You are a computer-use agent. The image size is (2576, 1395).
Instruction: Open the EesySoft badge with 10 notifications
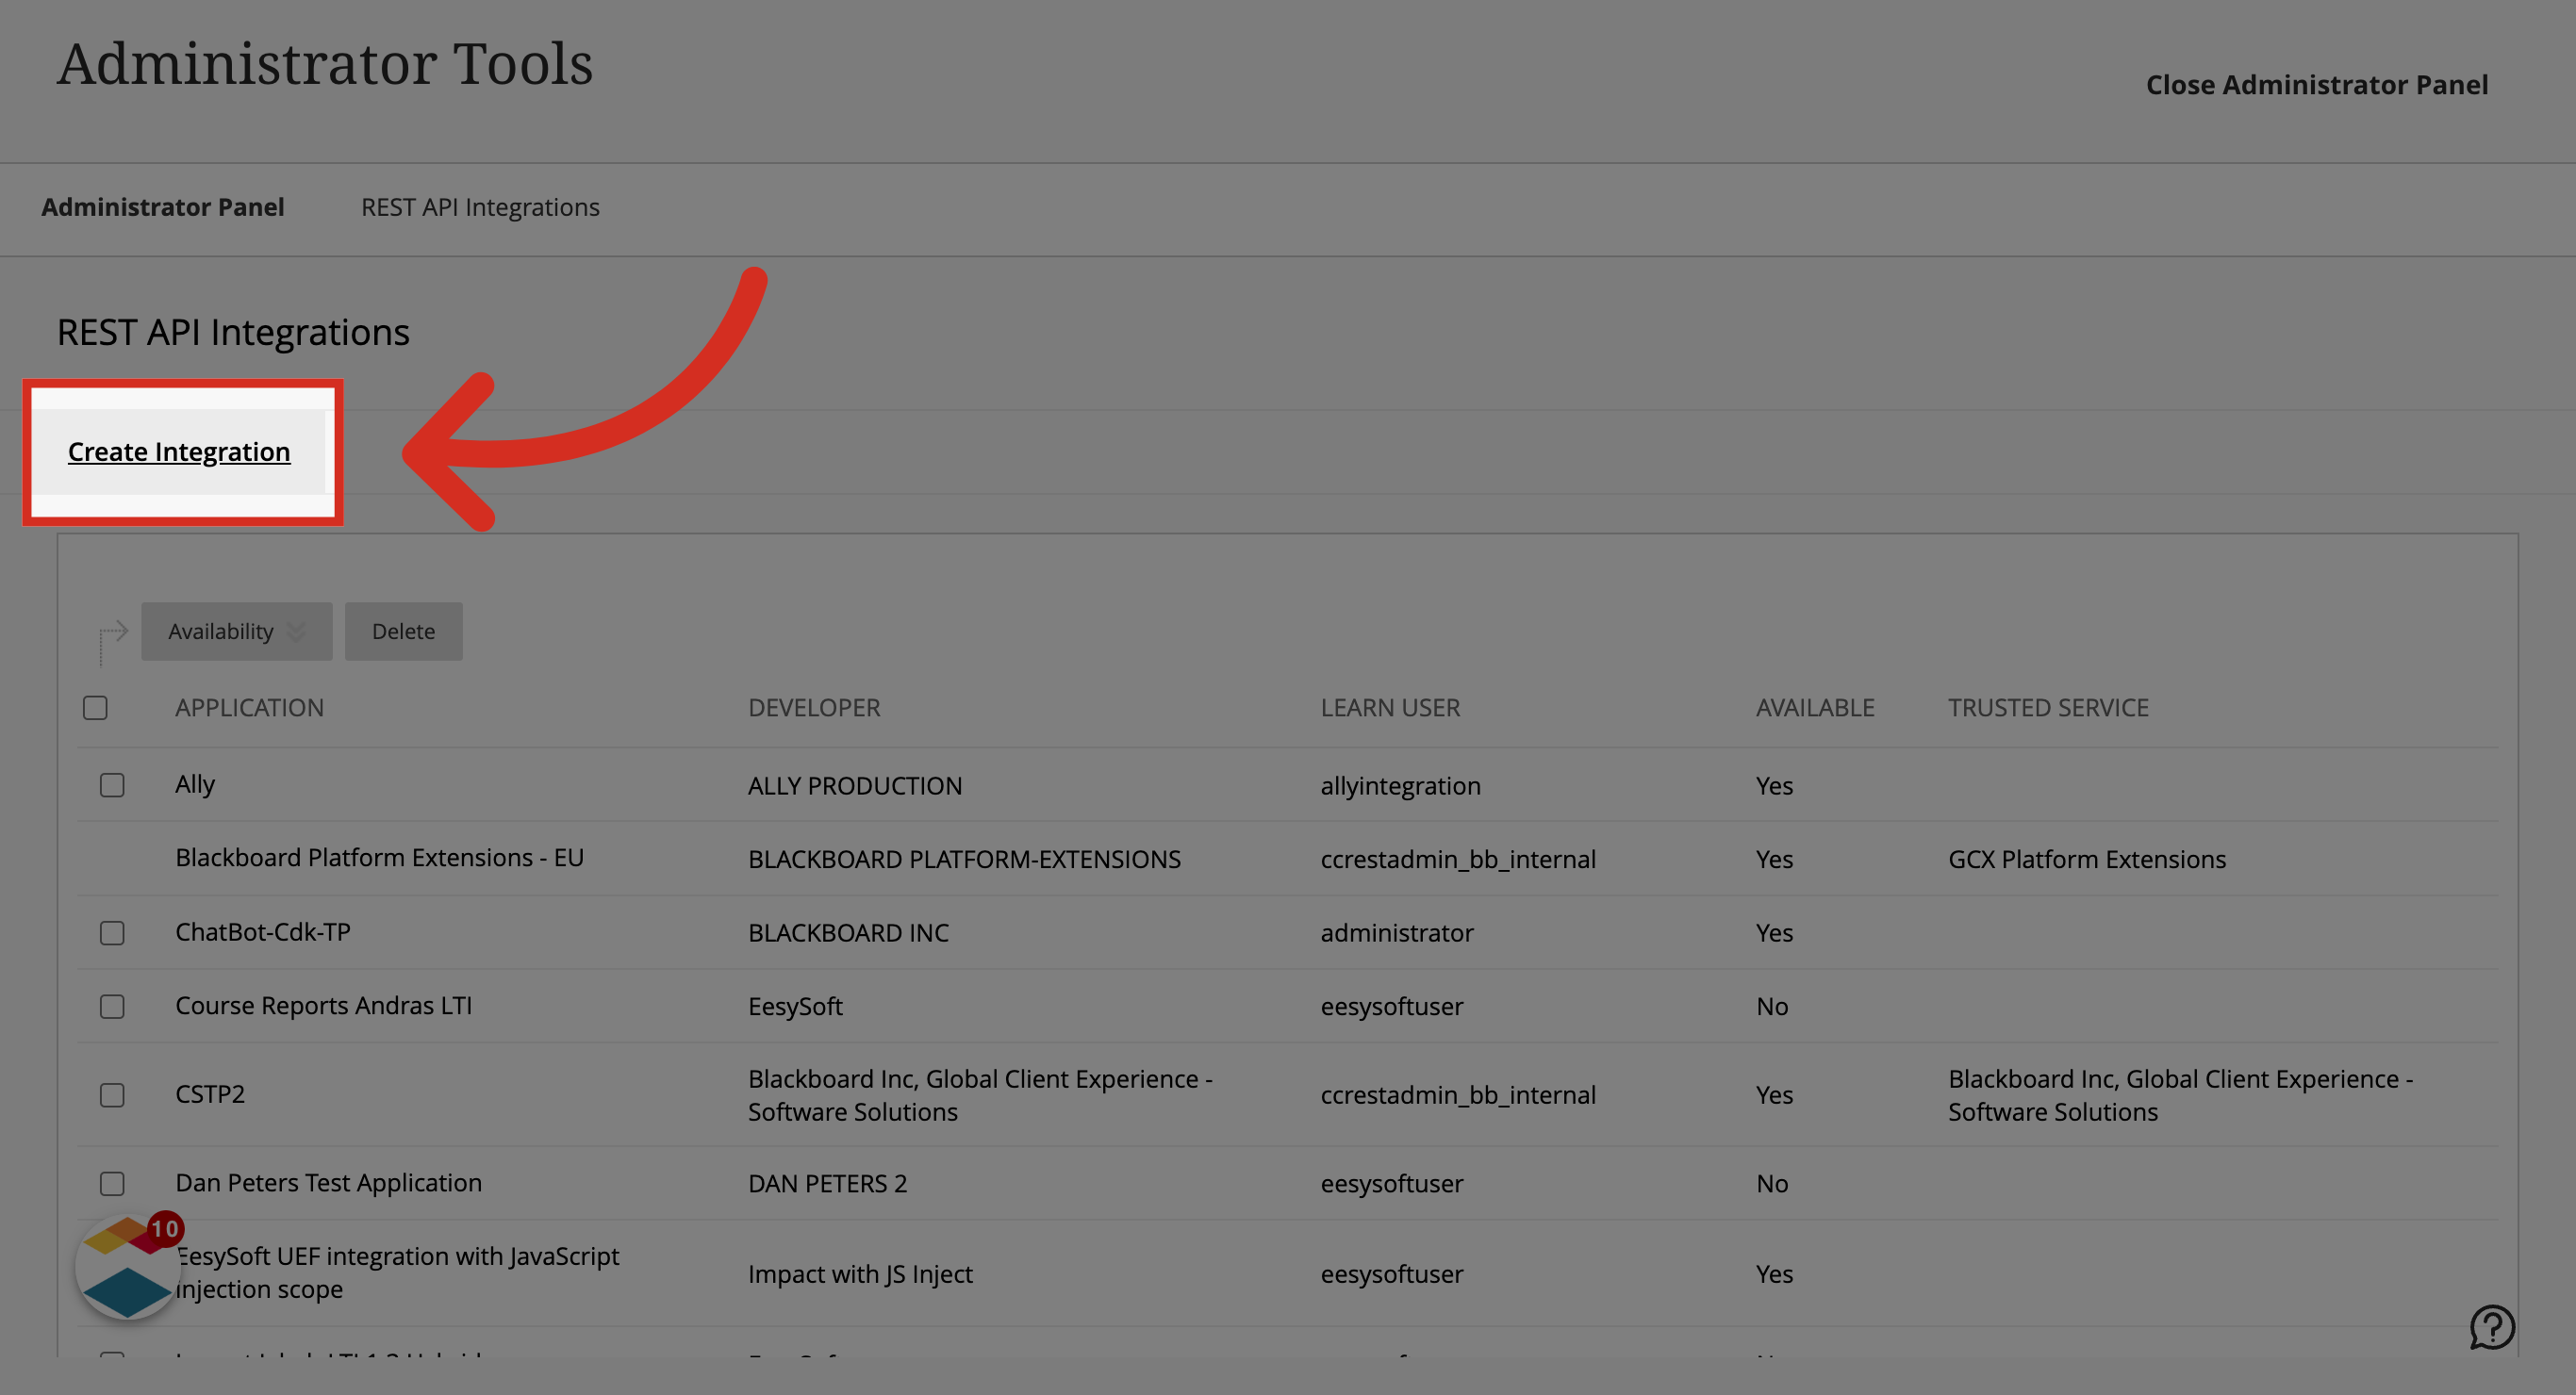click(x=128, y=1267)
